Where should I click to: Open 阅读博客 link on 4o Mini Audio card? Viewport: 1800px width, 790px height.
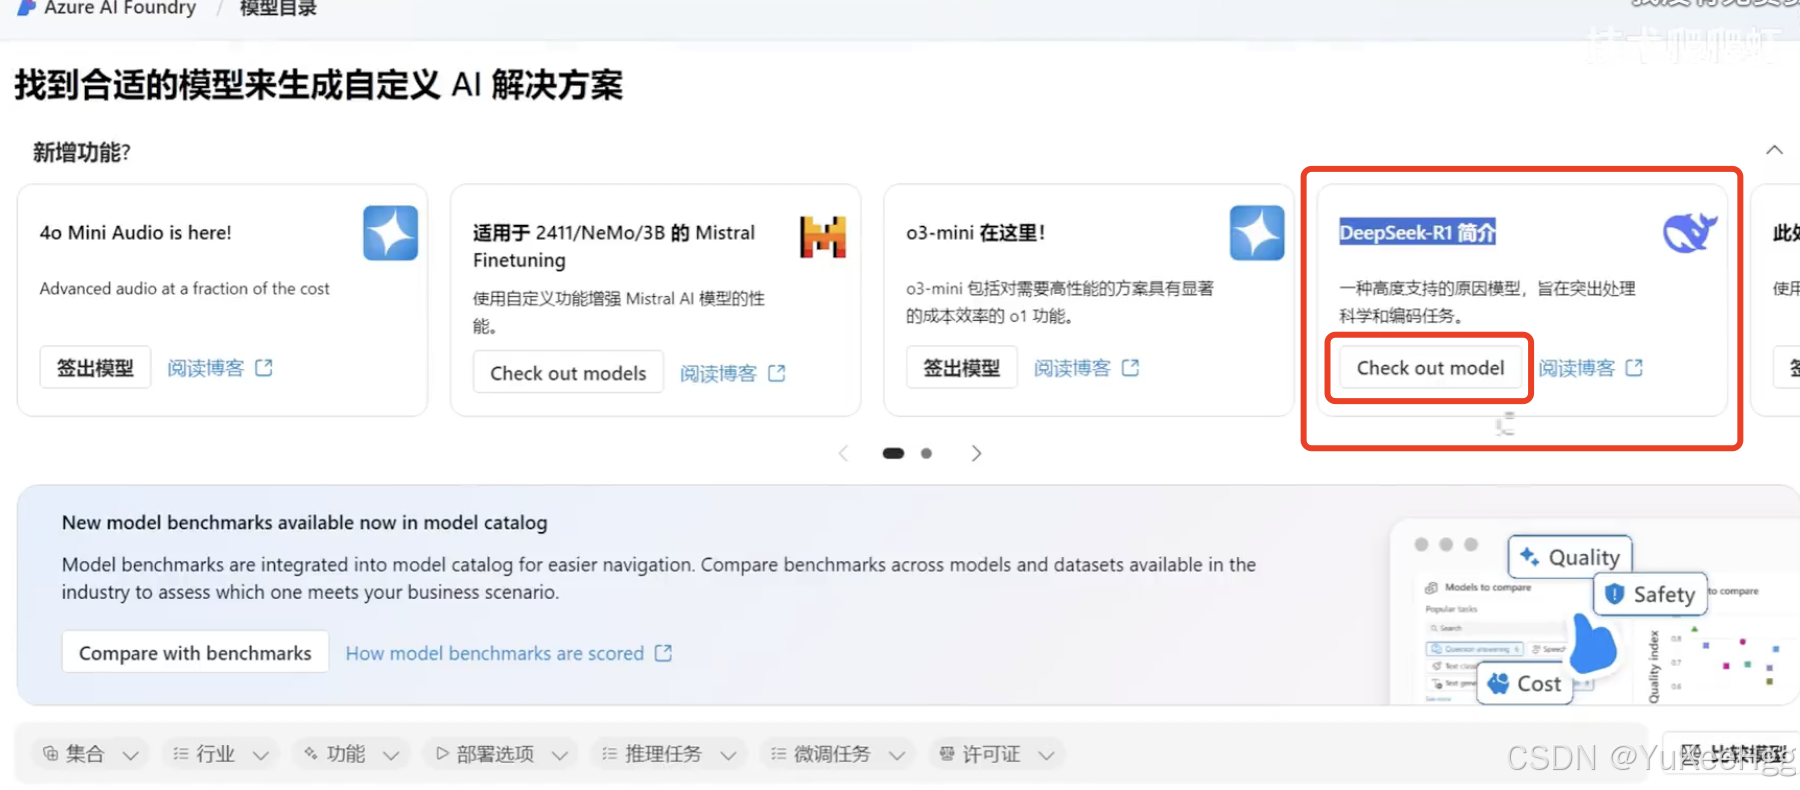point(206,368)
